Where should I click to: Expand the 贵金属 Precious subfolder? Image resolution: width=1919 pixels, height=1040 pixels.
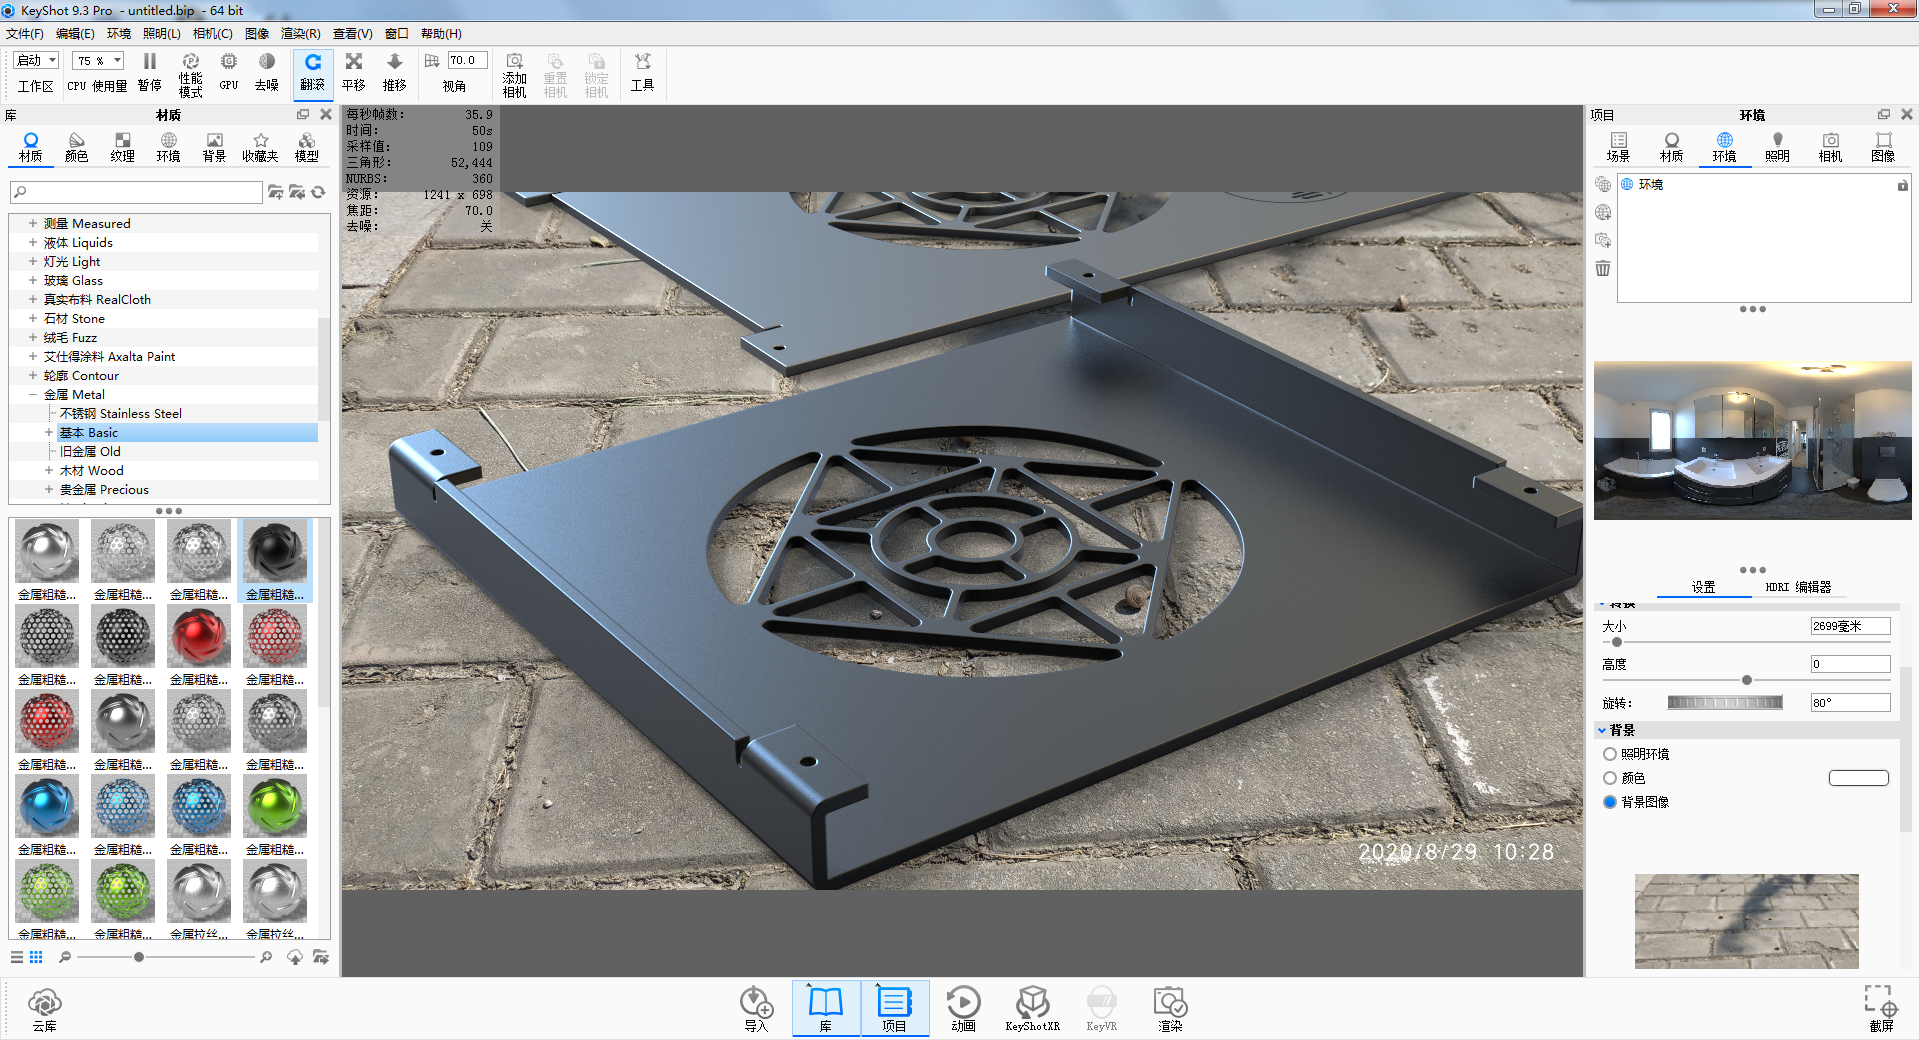tap(49, 490)
